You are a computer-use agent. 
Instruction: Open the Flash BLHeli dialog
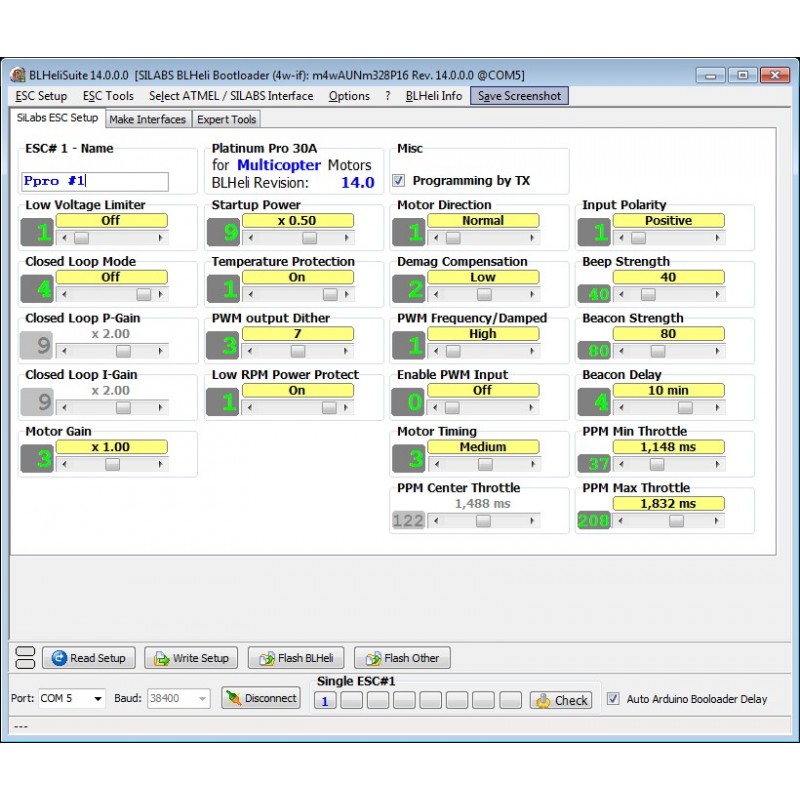click(x=296, y=658)
